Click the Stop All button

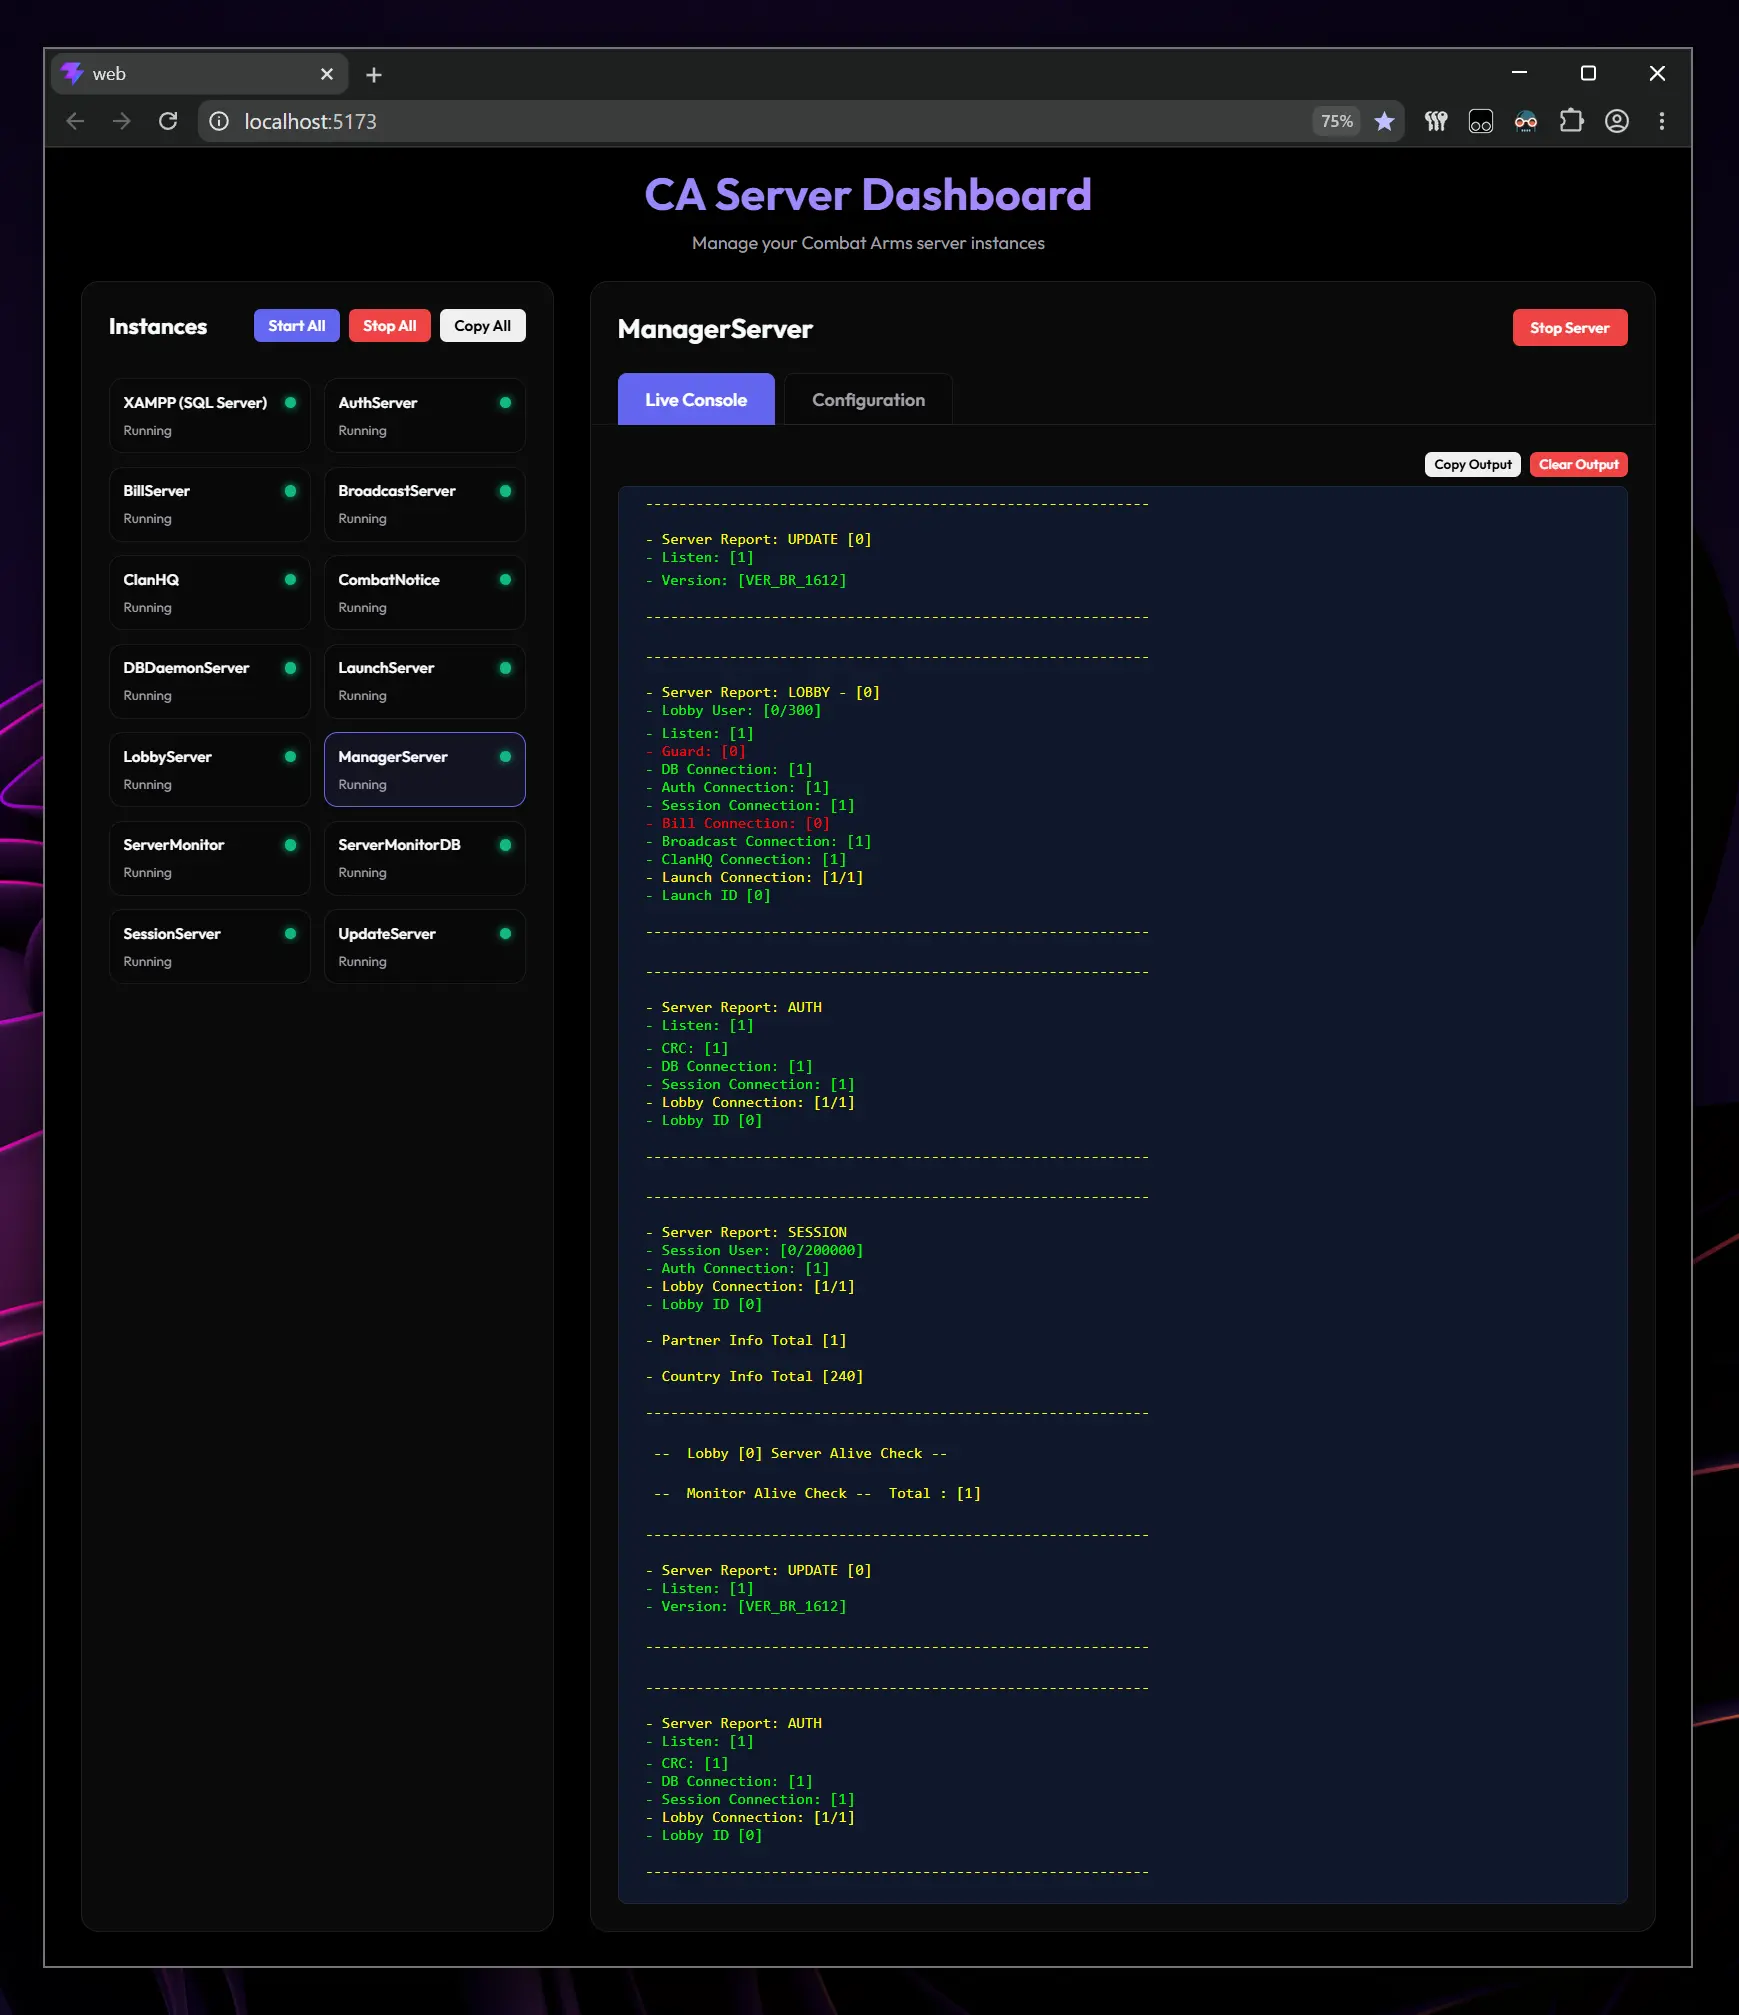click(390, 326)
